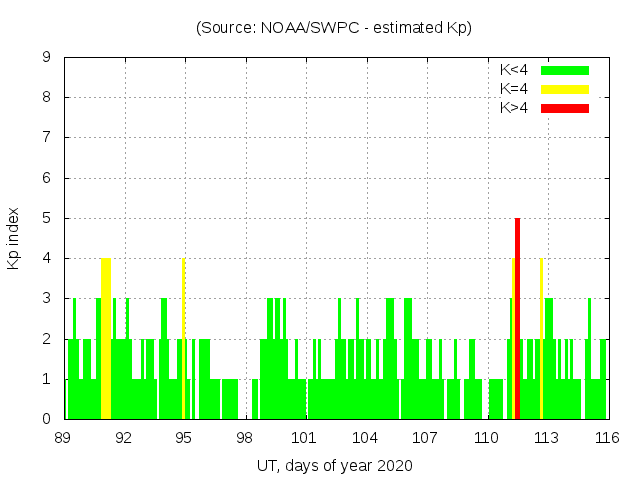Click the x-axis tick label 116

click(606, 438)
